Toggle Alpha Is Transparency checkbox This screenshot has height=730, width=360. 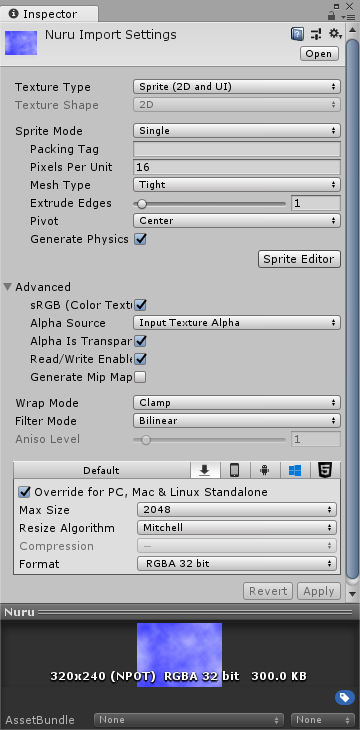click(140, 341)
